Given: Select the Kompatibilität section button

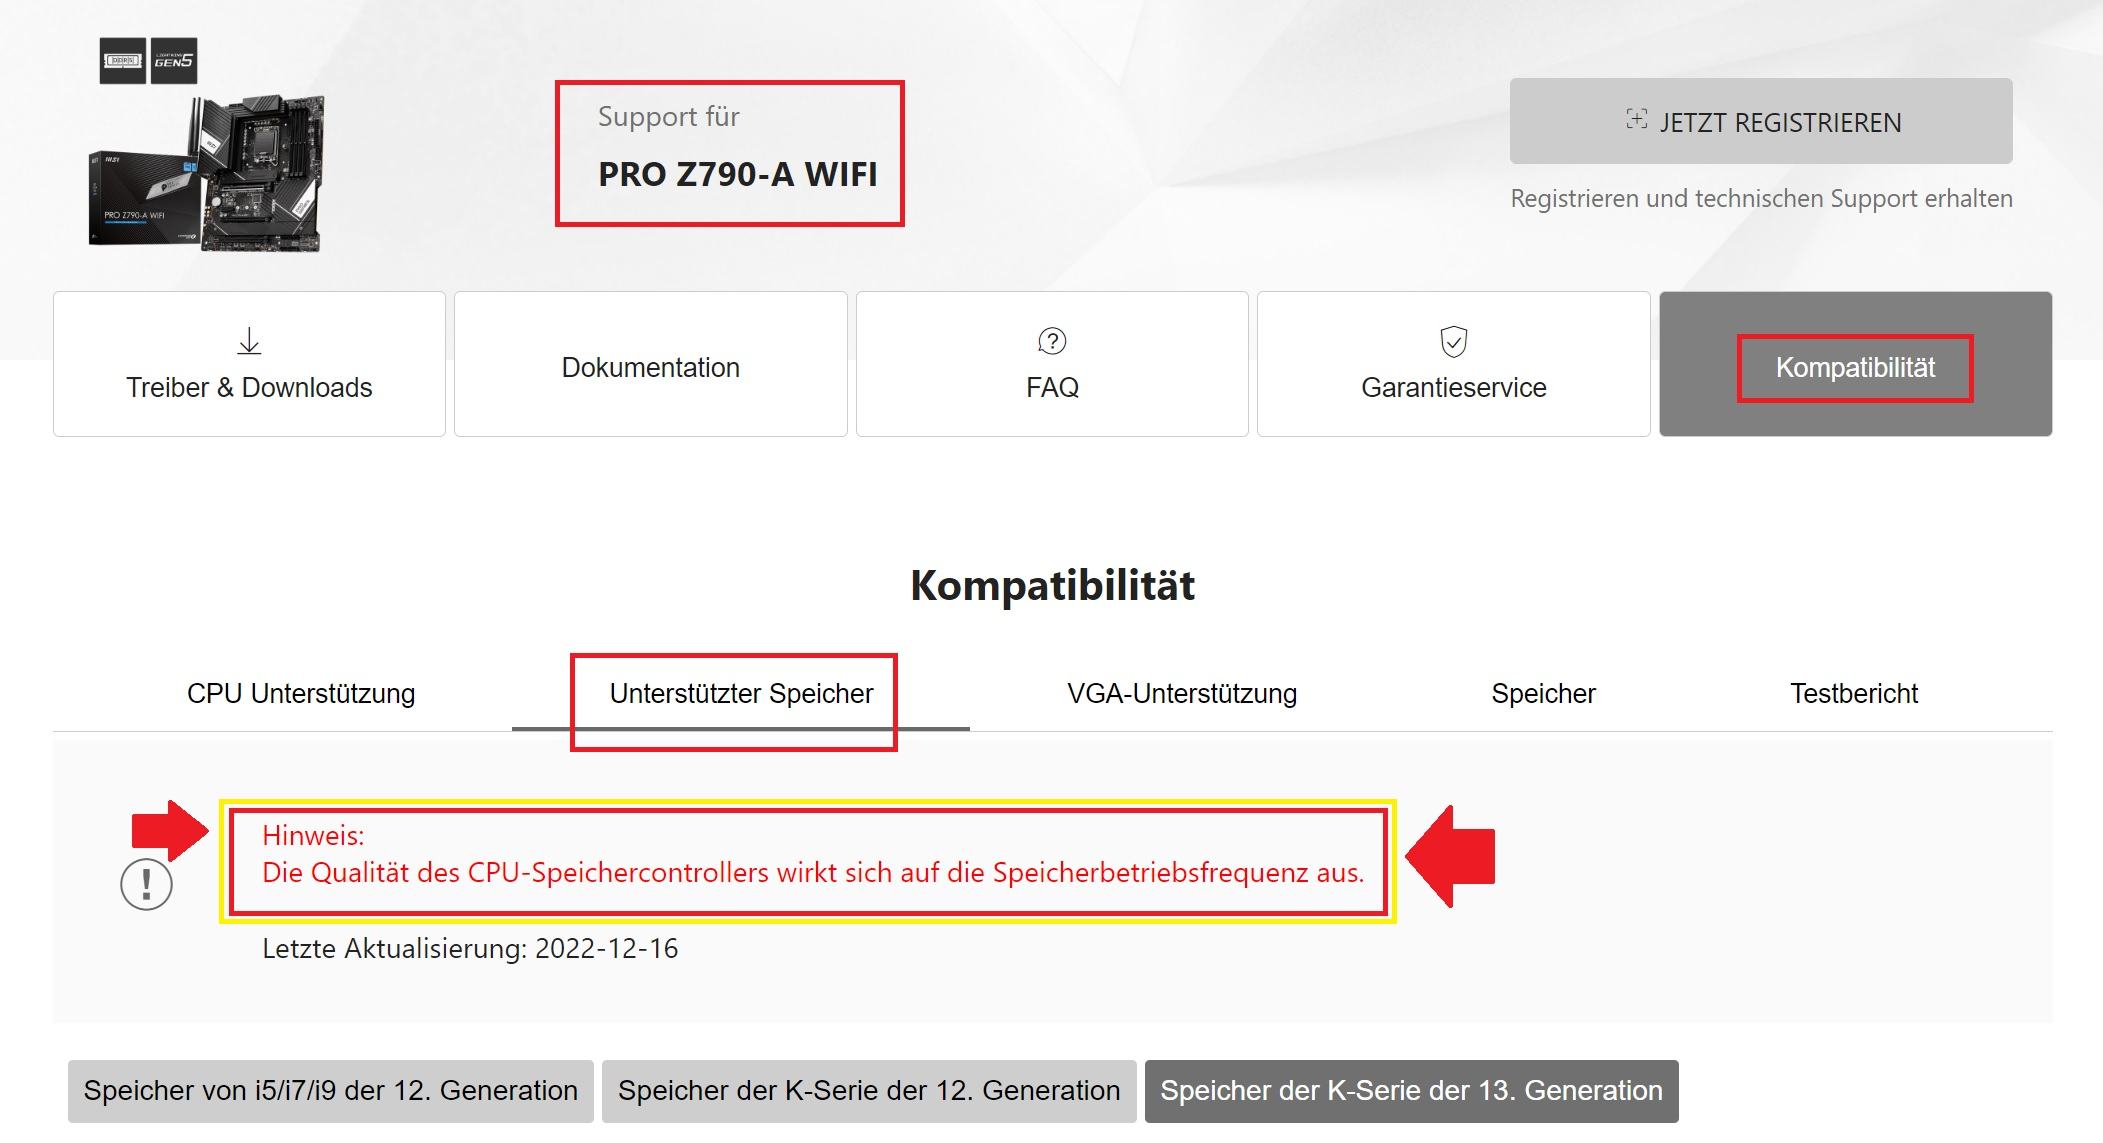Looking at the screenshot, I should tap(1856, 364).
